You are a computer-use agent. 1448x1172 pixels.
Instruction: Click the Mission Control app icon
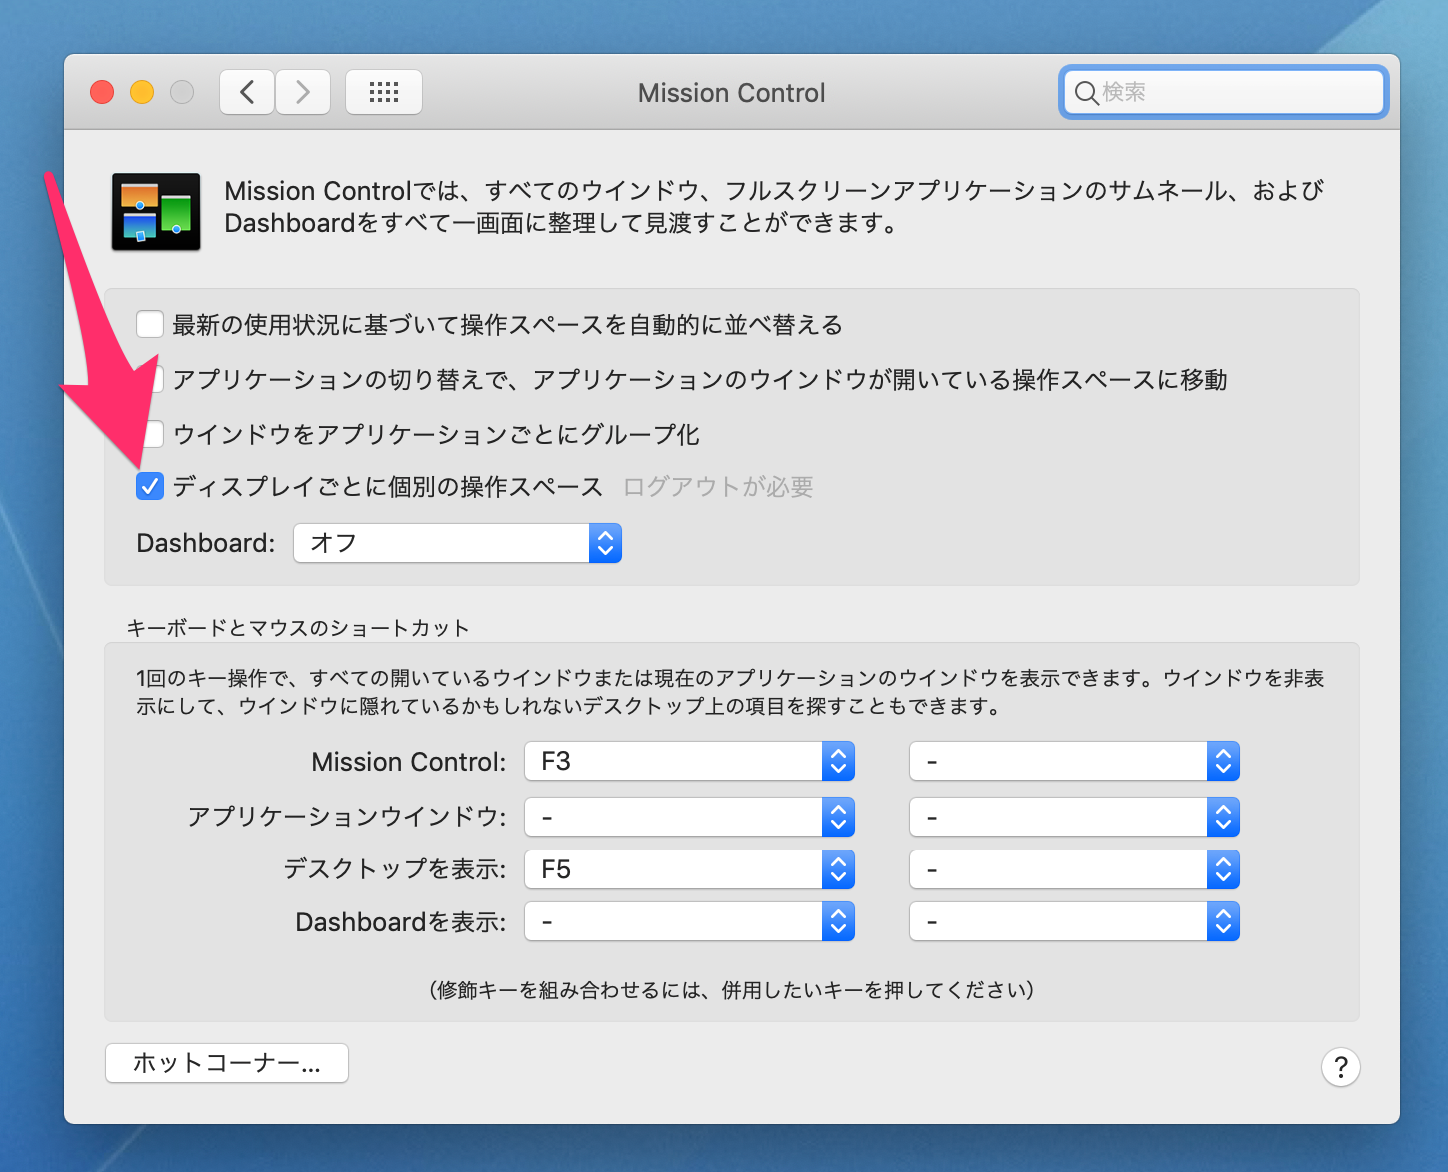click(x=156, y=212)
